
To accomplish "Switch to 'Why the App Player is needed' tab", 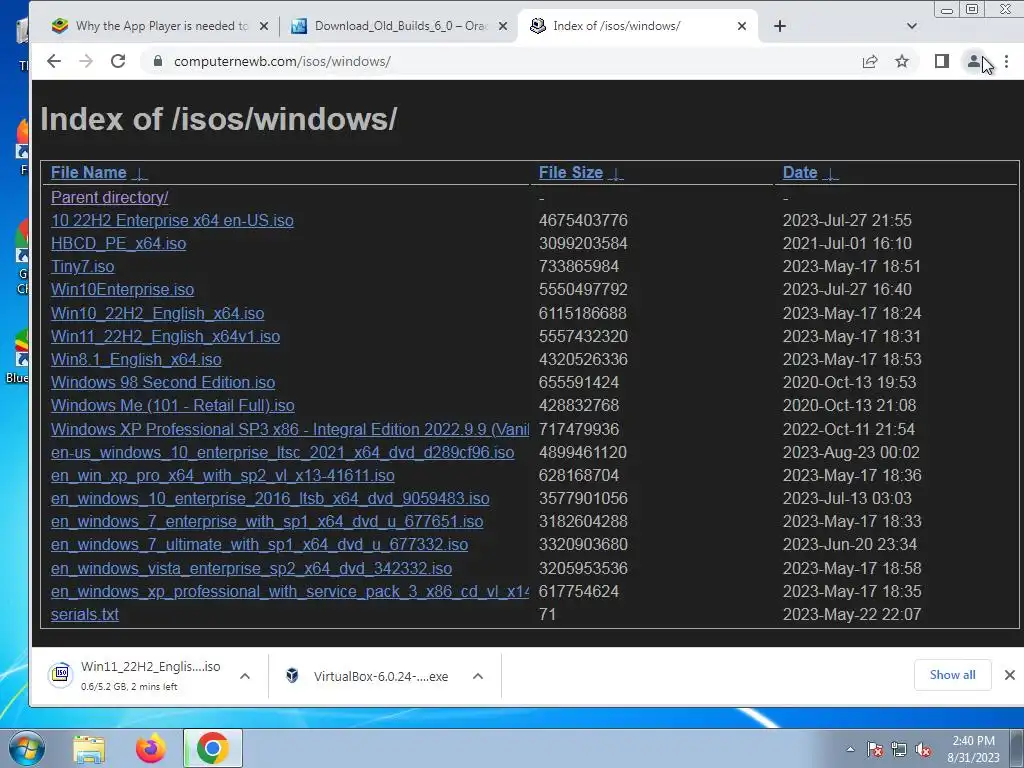I will 160,26.
